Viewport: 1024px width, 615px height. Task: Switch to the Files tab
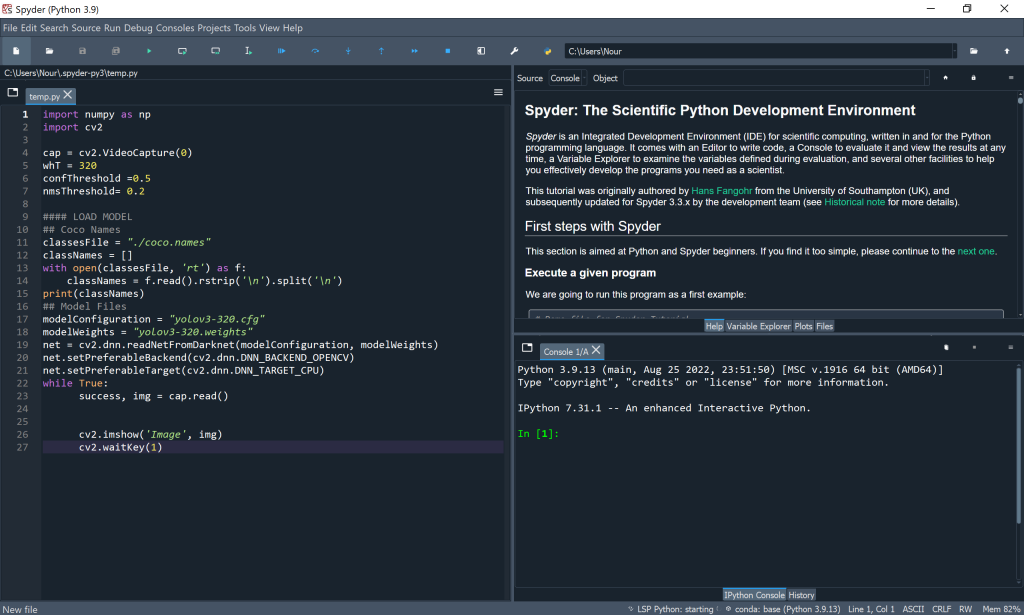tap(825, 326)
